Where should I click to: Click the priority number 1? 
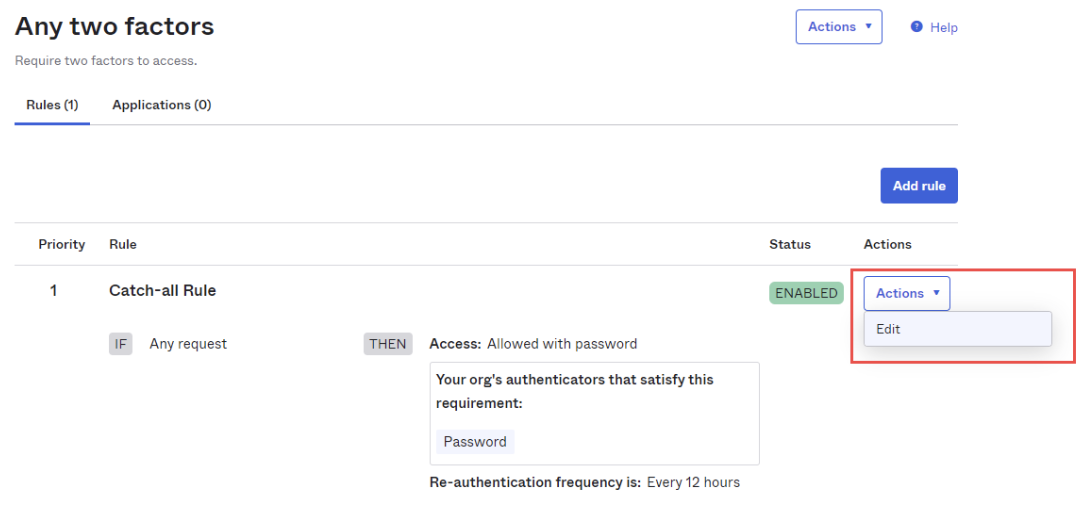[54, 291]
